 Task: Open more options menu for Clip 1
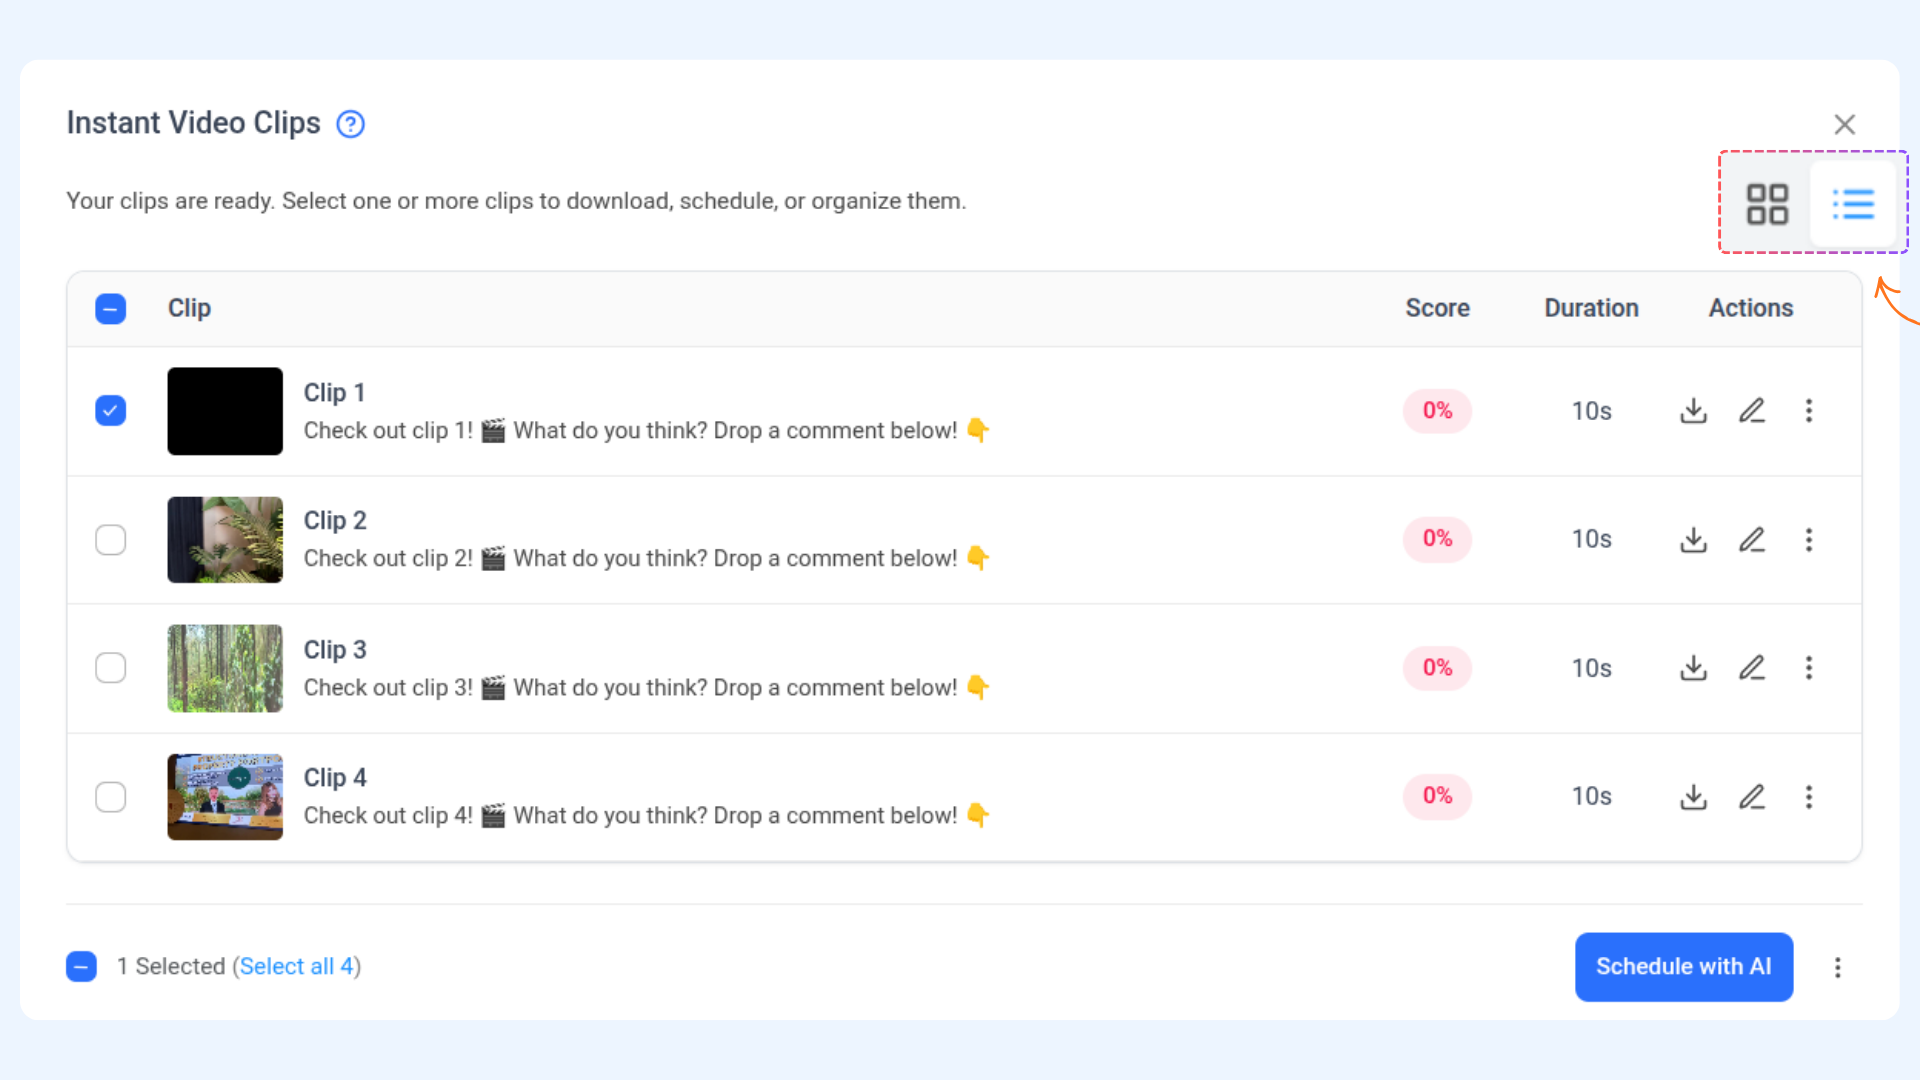[1808, 411]
